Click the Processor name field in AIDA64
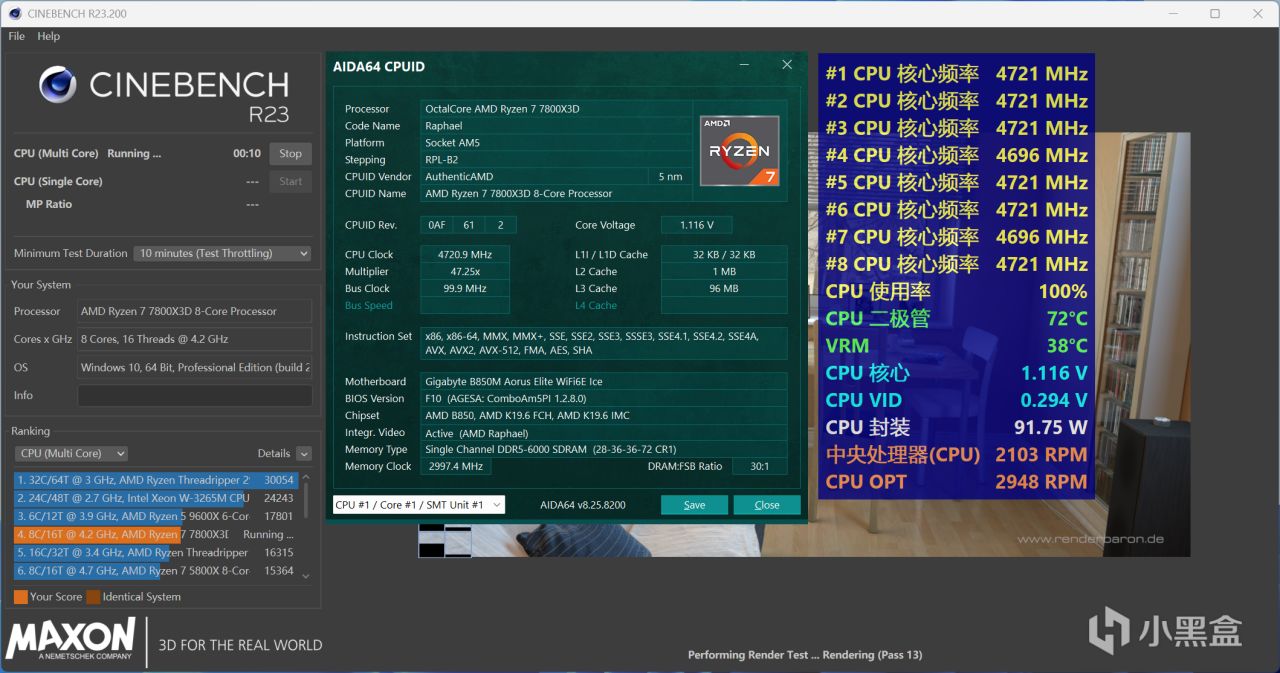 [555, 109]
